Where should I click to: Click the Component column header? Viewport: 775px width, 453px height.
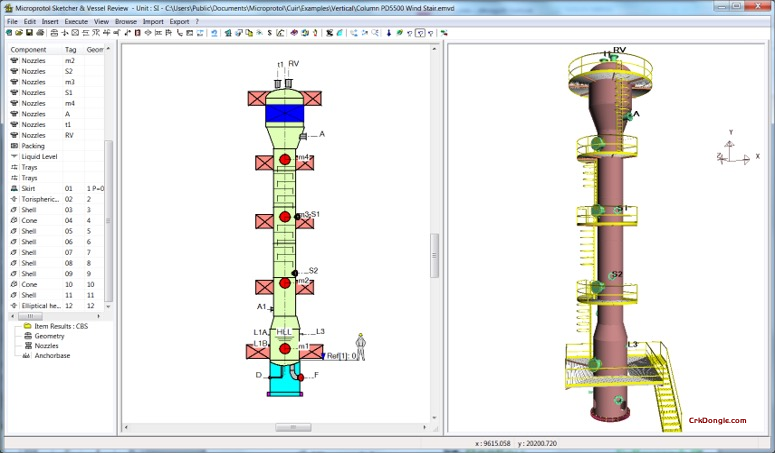coord(28,49)
